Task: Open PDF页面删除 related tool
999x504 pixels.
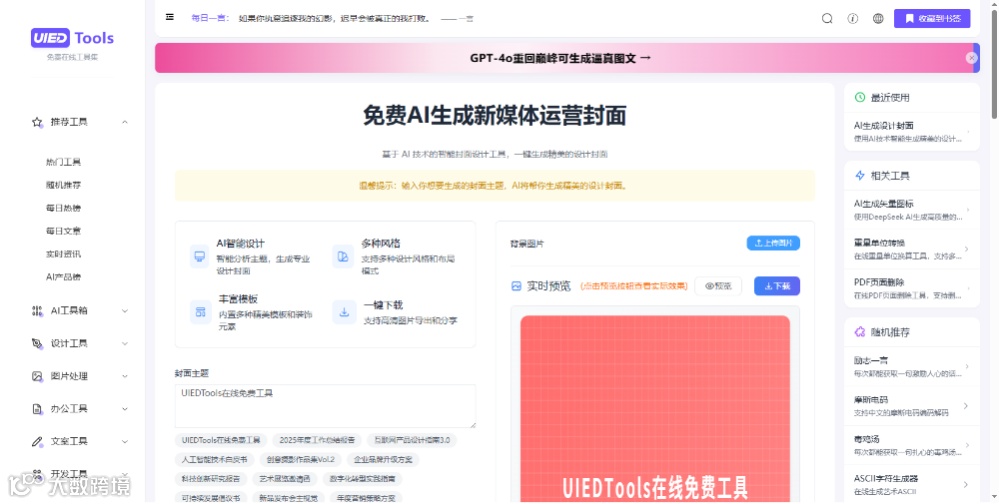Action: point(912,288)
